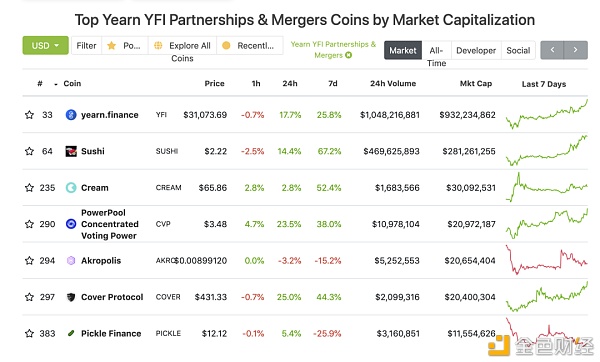Mark Akropolis with the favorite star

coord(29,261)
